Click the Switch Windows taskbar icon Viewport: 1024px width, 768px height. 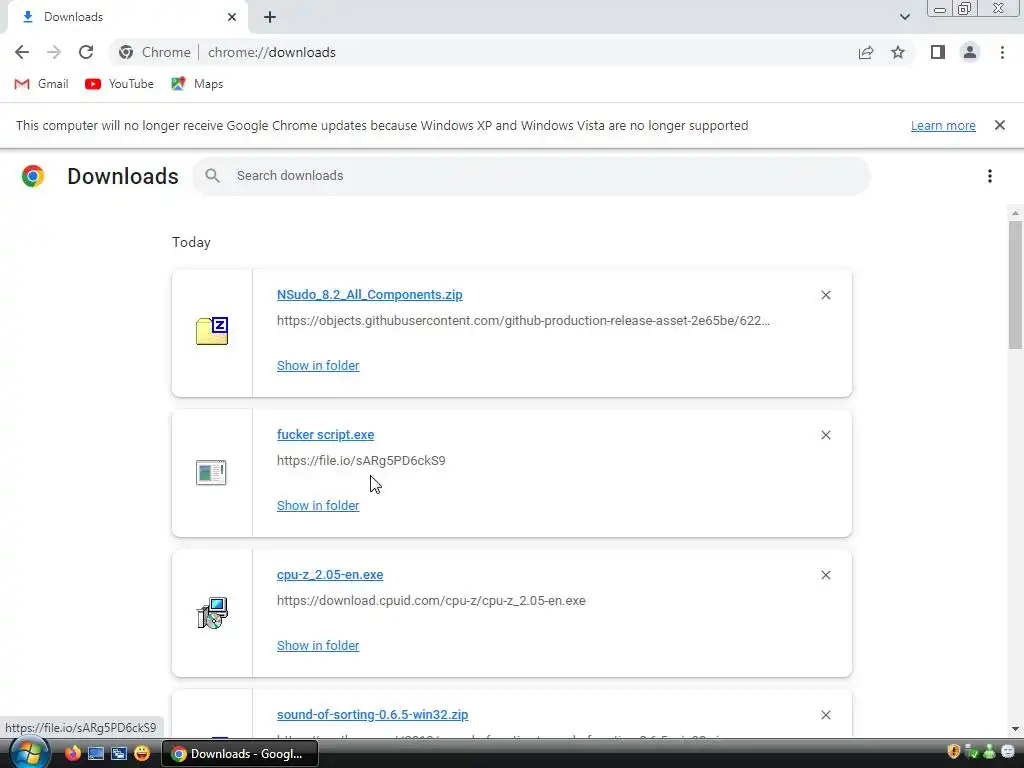click(119, 754)
